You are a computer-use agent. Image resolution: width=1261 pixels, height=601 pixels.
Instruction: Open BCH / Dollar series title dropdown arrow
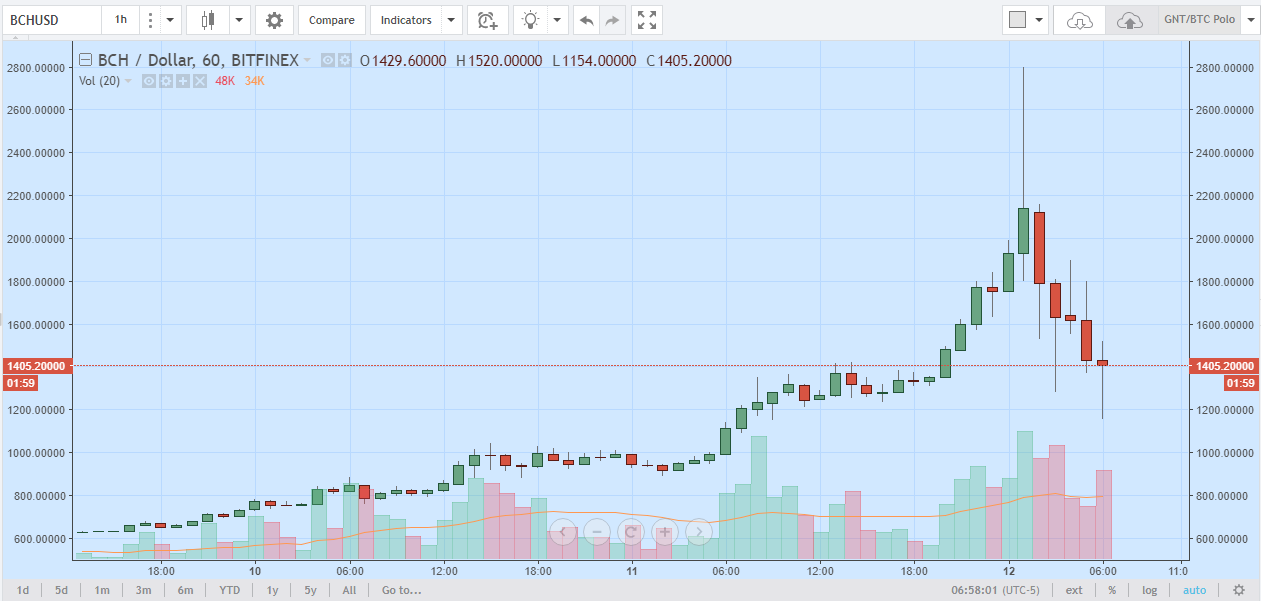tap(307, 61)
